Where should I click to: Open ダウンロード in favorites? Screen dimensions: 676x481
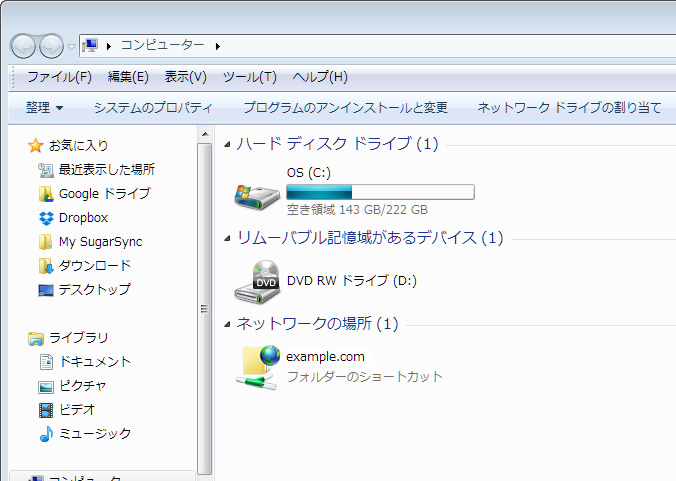tap(94, 266)
